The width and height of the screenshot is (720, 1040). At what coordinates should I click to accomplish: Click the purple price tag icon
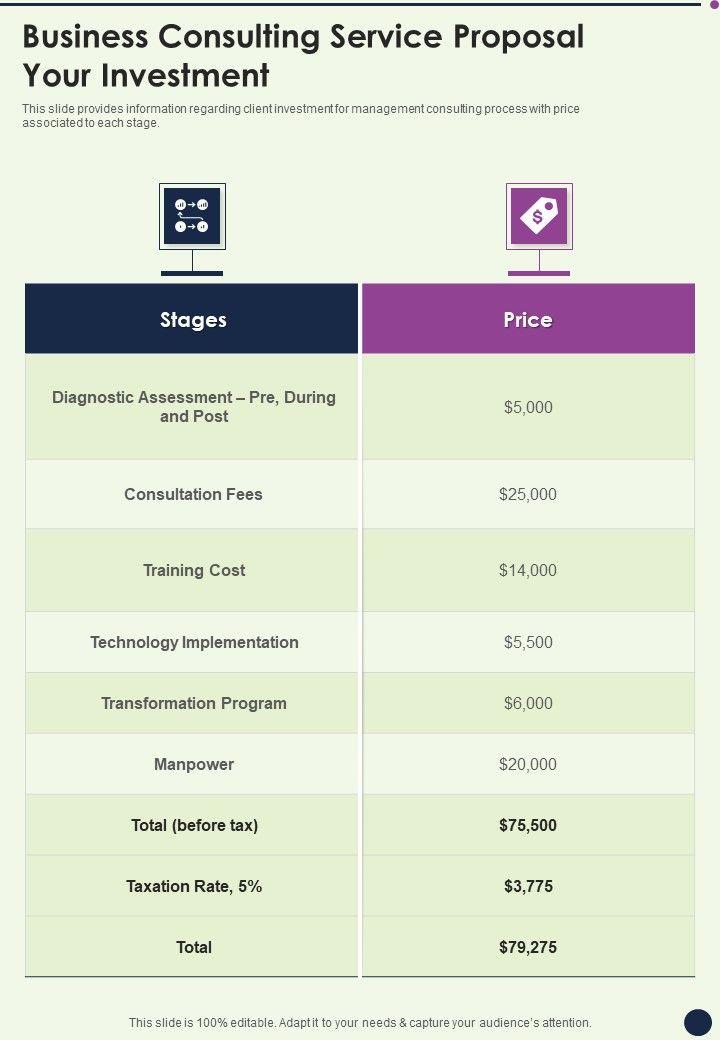pyautogui.click(x=539, y=216)
